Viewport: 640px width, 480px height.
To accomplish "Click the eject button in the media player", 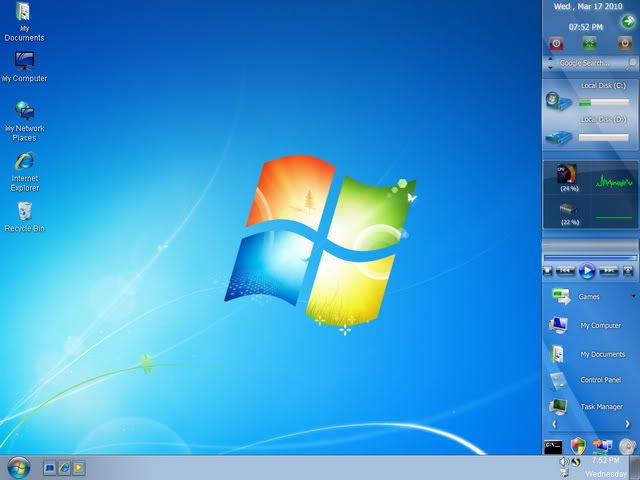I will 629,271.
